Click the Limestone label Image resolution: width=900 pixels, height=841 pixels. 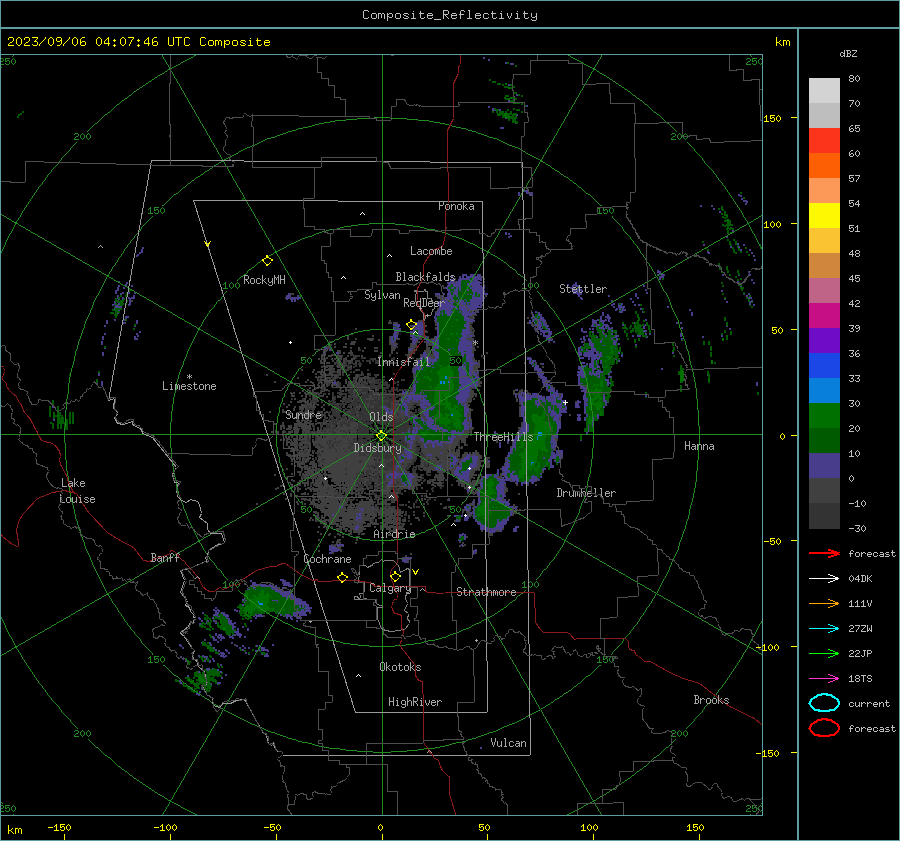click(189, 386)
